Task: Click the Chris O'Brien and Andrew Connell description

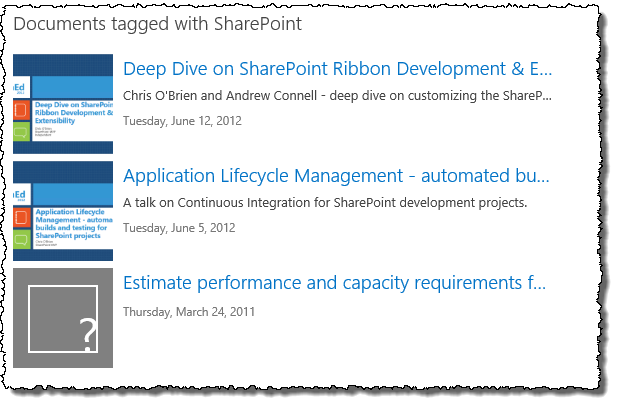Action: pos(337,97)
